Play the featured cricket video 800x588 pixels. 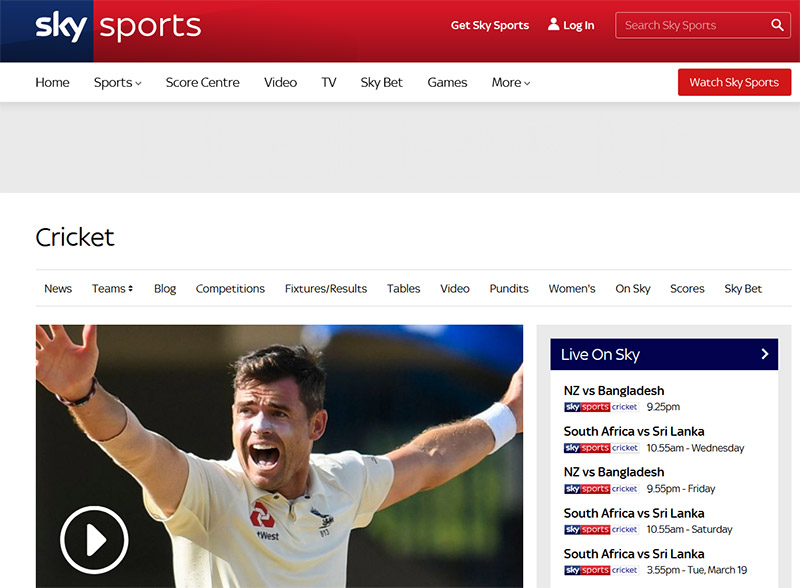94,540
